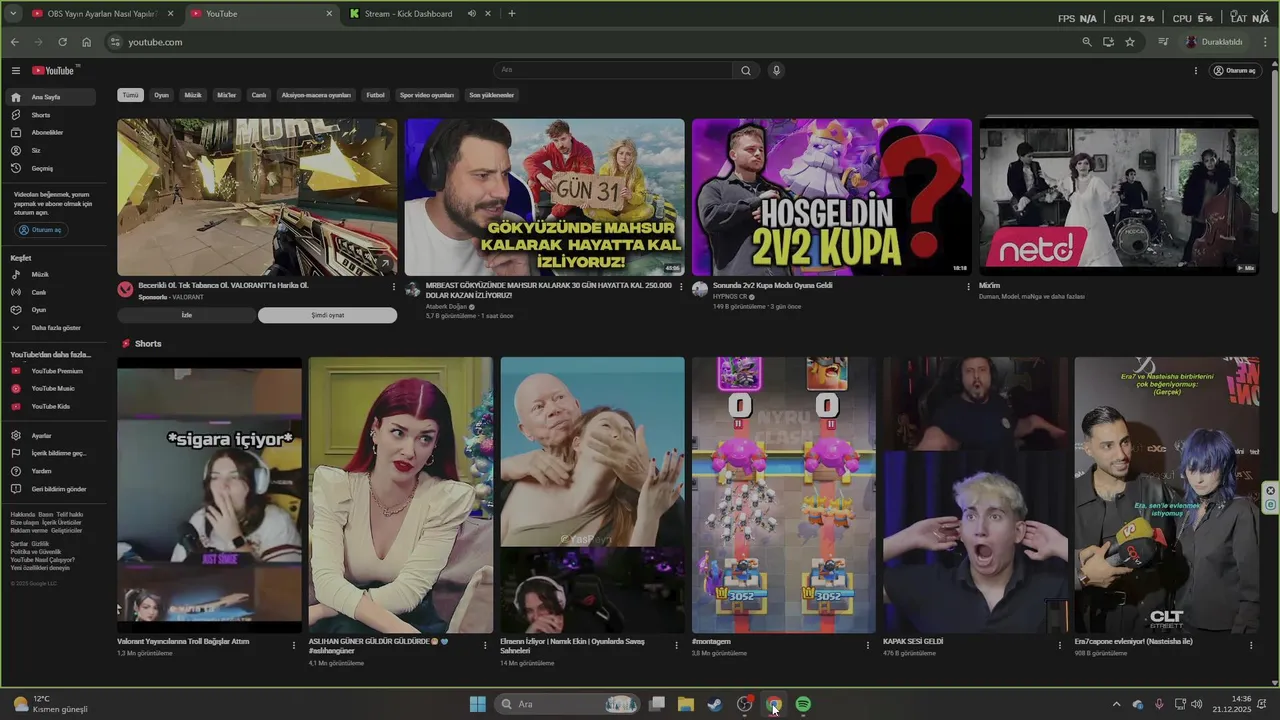1280x720 pixels.
Task: Open the Atakerk Doğan channel link
Action: pos(446,306)
